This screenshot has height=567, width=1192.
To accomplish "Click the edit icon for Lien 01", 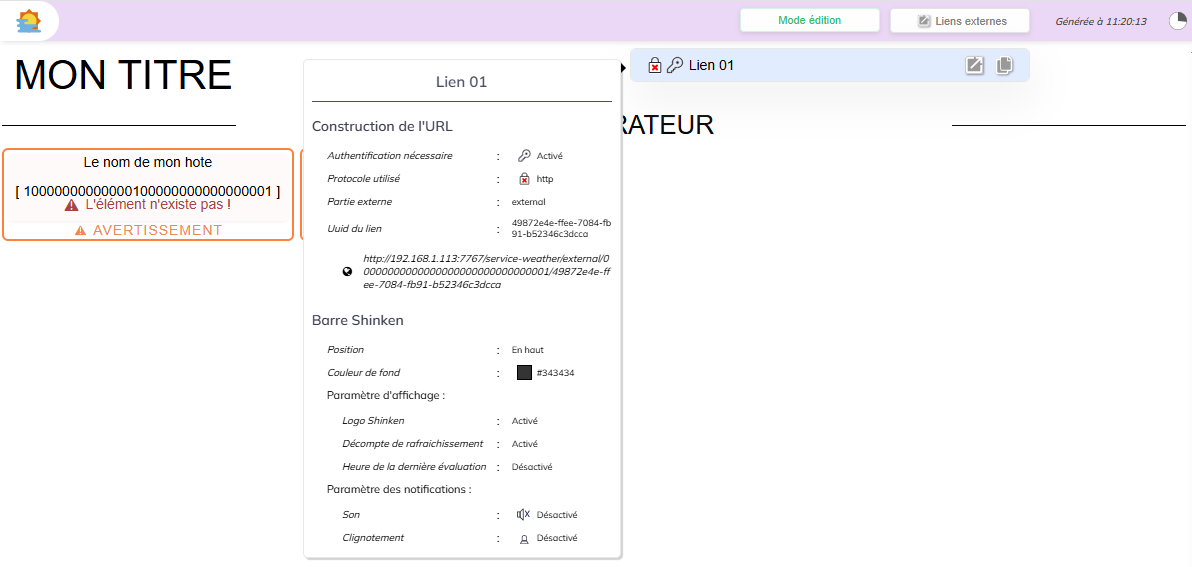I will 974,66.
